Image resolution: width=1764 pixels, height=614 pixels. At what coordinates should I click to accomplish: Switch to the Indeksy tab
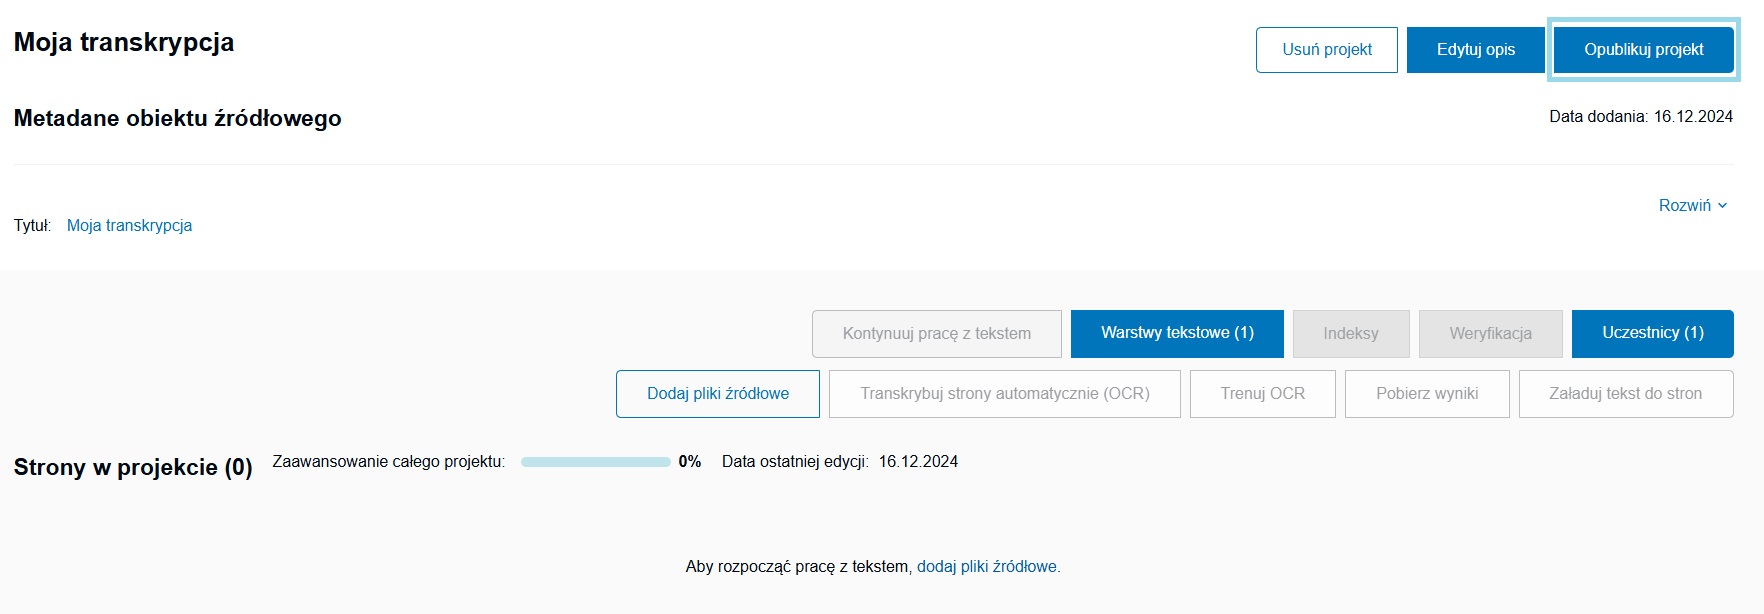tap(1351, 334)
